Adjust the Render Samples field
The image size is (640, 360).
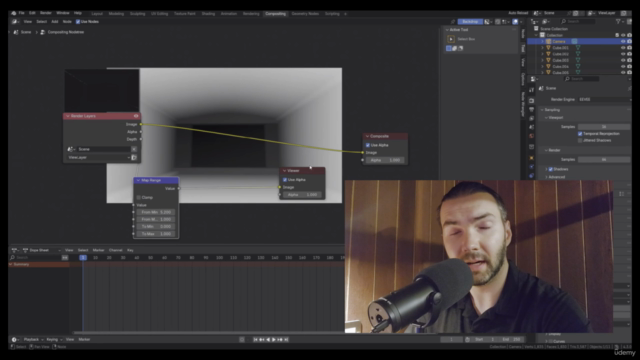604,159
